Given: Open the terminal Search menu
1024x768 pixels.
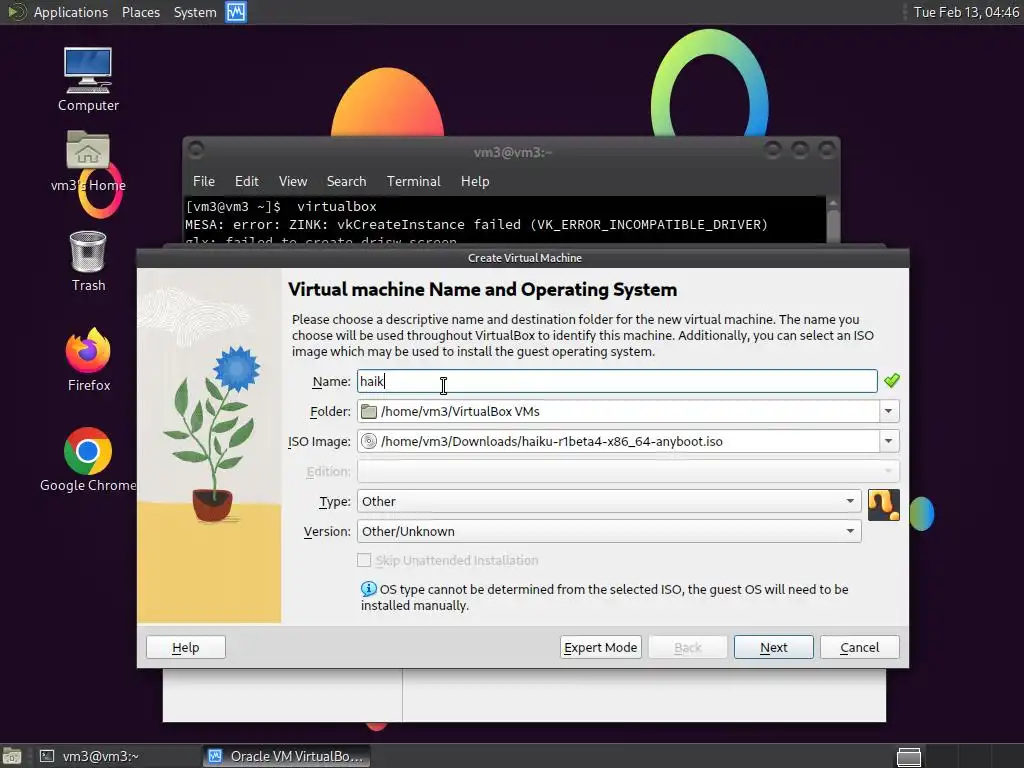Looking at the screenshot, I should 346,181.
